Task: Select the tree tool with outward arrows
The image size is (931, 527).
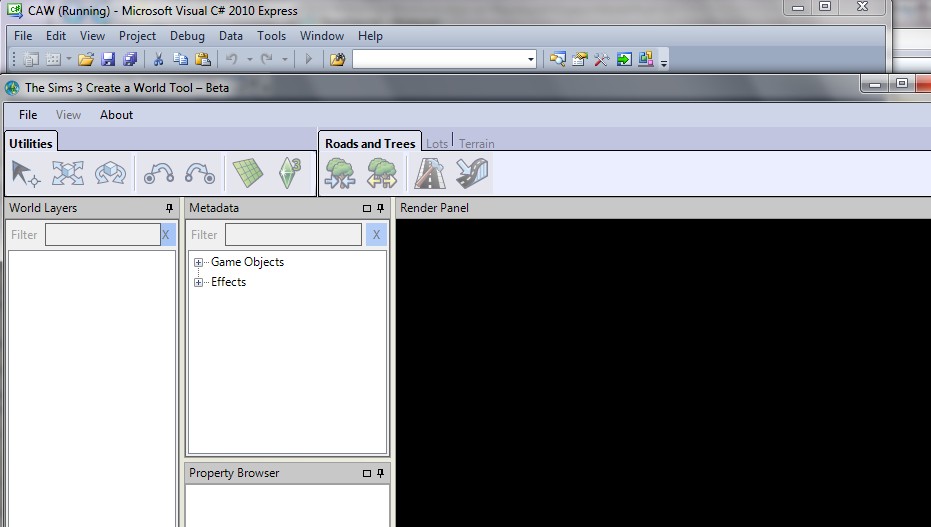Action: [x=381, y=174]
